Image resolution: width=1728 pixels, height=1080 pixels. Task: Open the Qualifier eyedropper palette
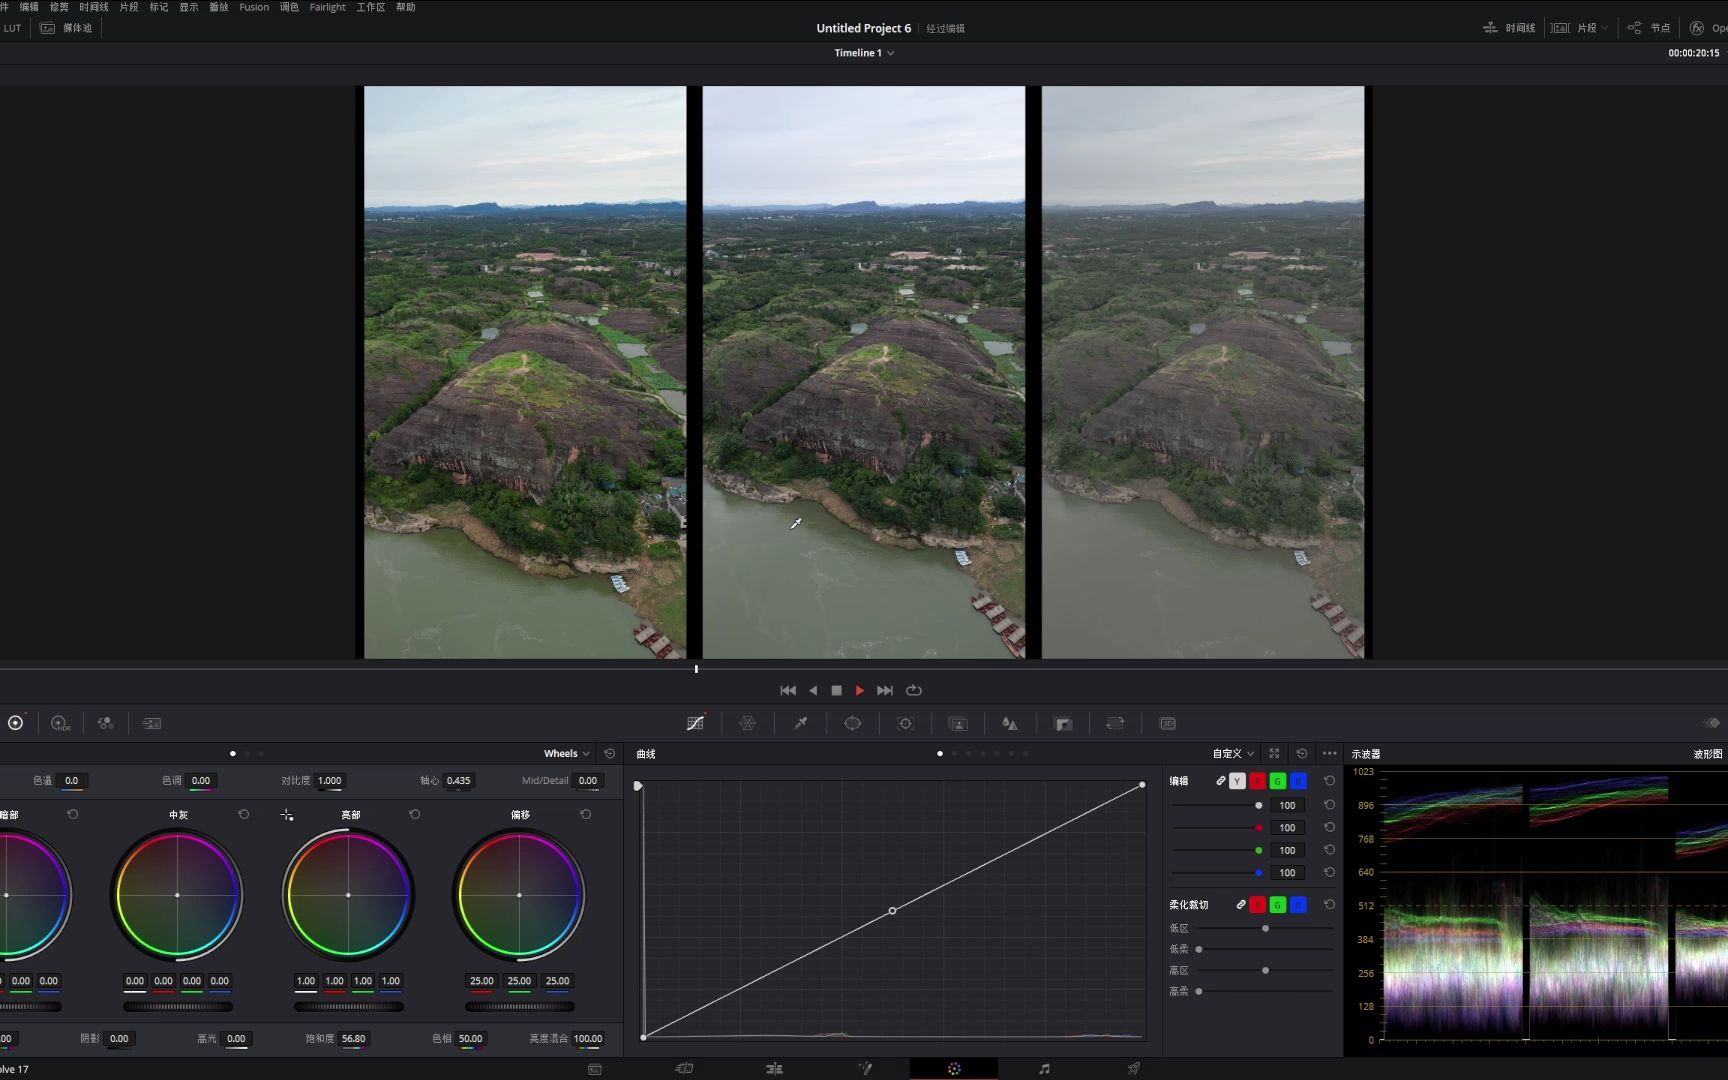[800, 723]
